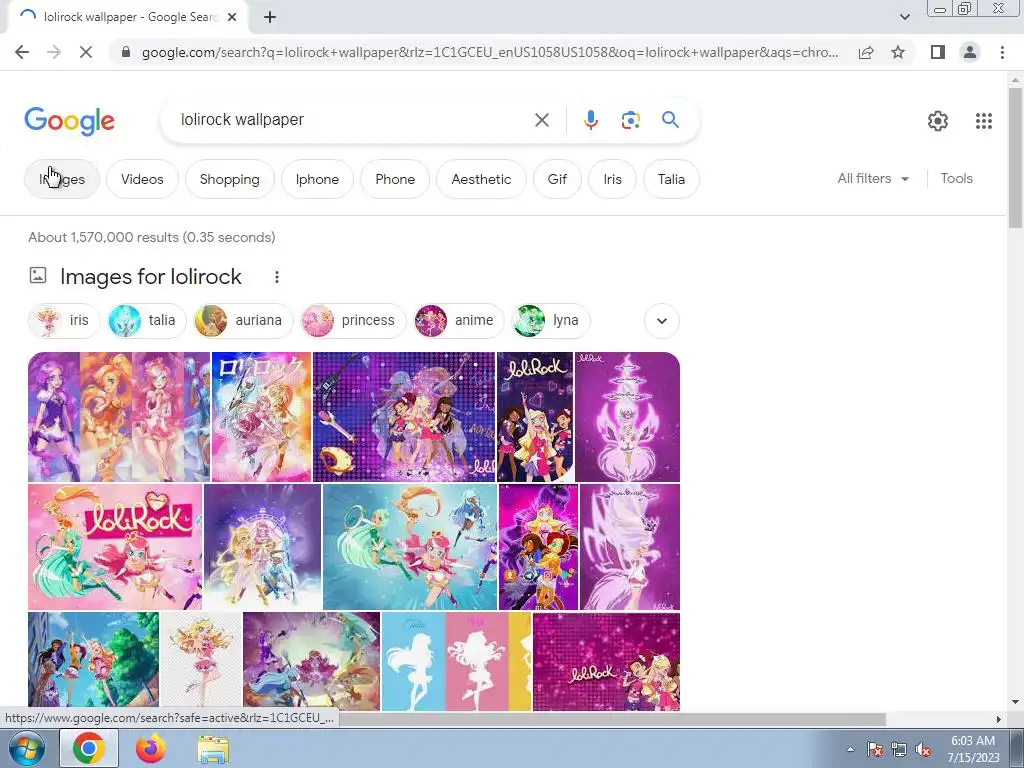The width and height of the screenshot is (1024, 768).
Task: Apply the Aesthetic filter chip
Action: [481, 179]
